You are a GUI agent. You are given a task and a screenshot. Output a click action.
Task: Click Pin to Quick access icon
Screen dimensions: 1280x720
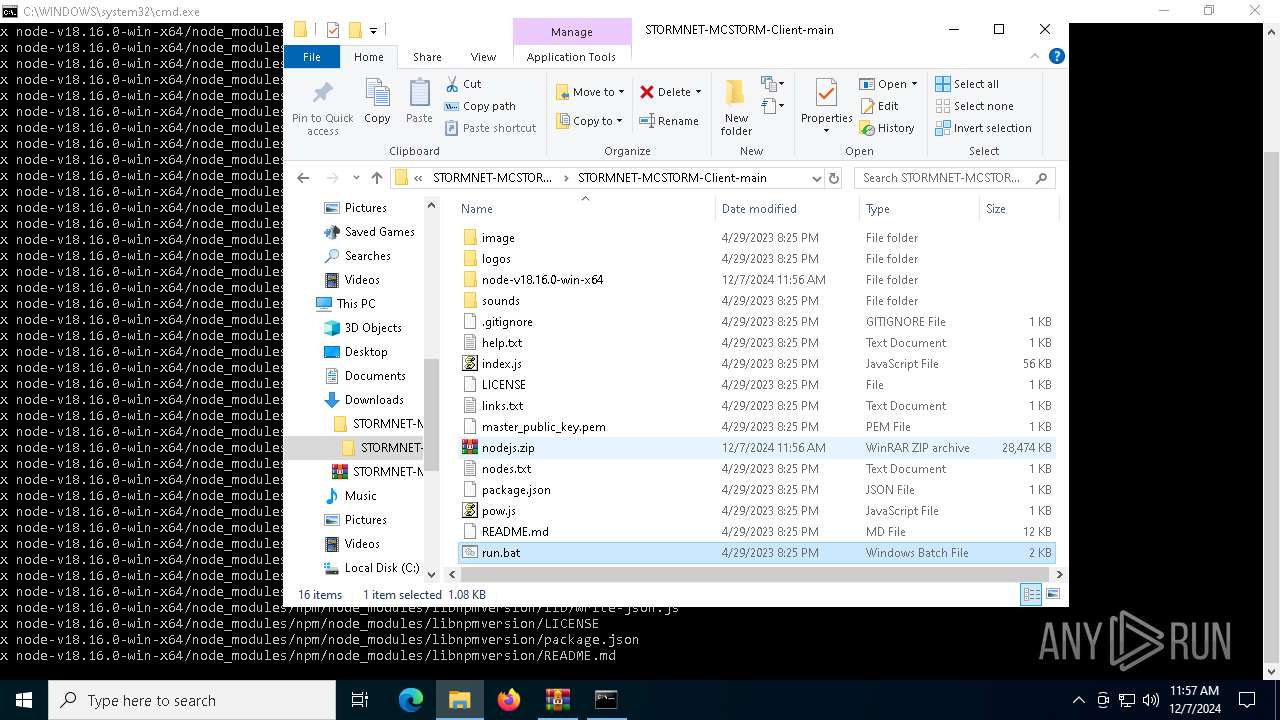pyautogui.click(x=323, y=94)
